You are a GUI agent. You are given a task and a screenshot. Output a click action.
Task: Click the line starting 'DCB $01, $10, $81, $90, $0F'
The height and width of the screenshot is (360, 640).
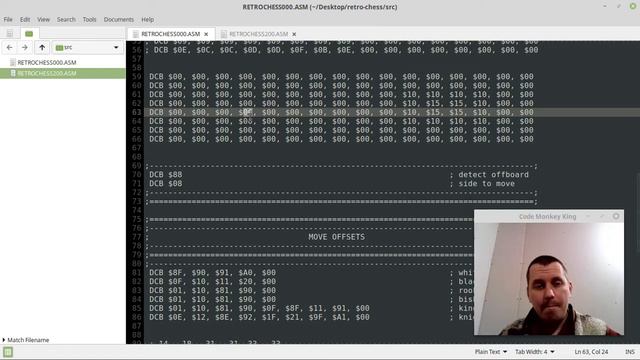click(259, 308)
